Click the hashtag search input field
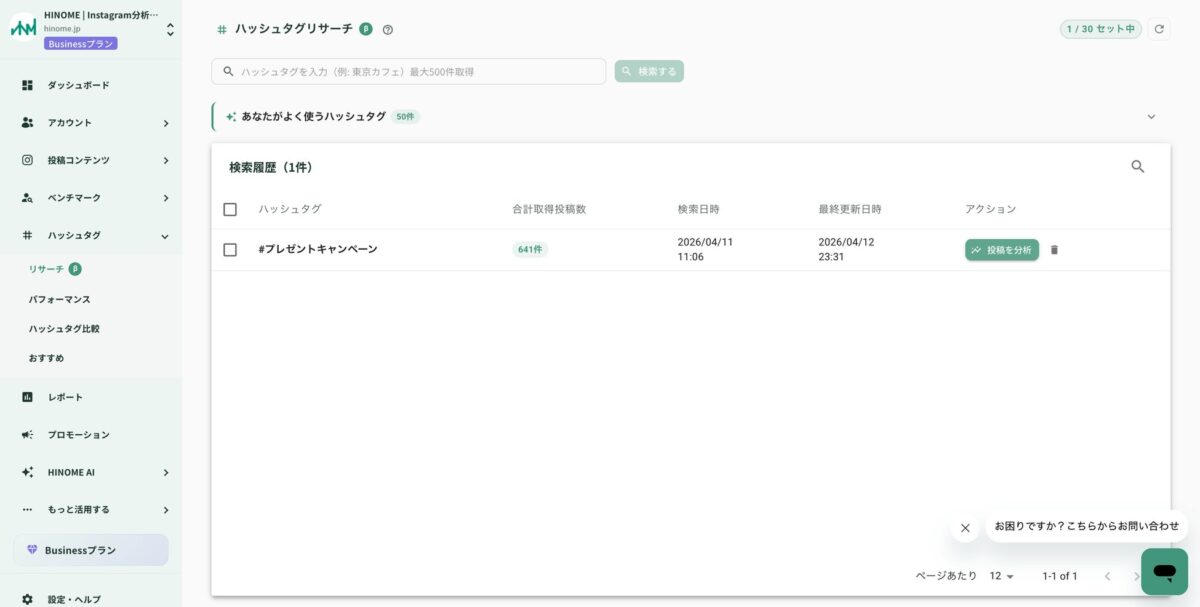 click(400, 71)
